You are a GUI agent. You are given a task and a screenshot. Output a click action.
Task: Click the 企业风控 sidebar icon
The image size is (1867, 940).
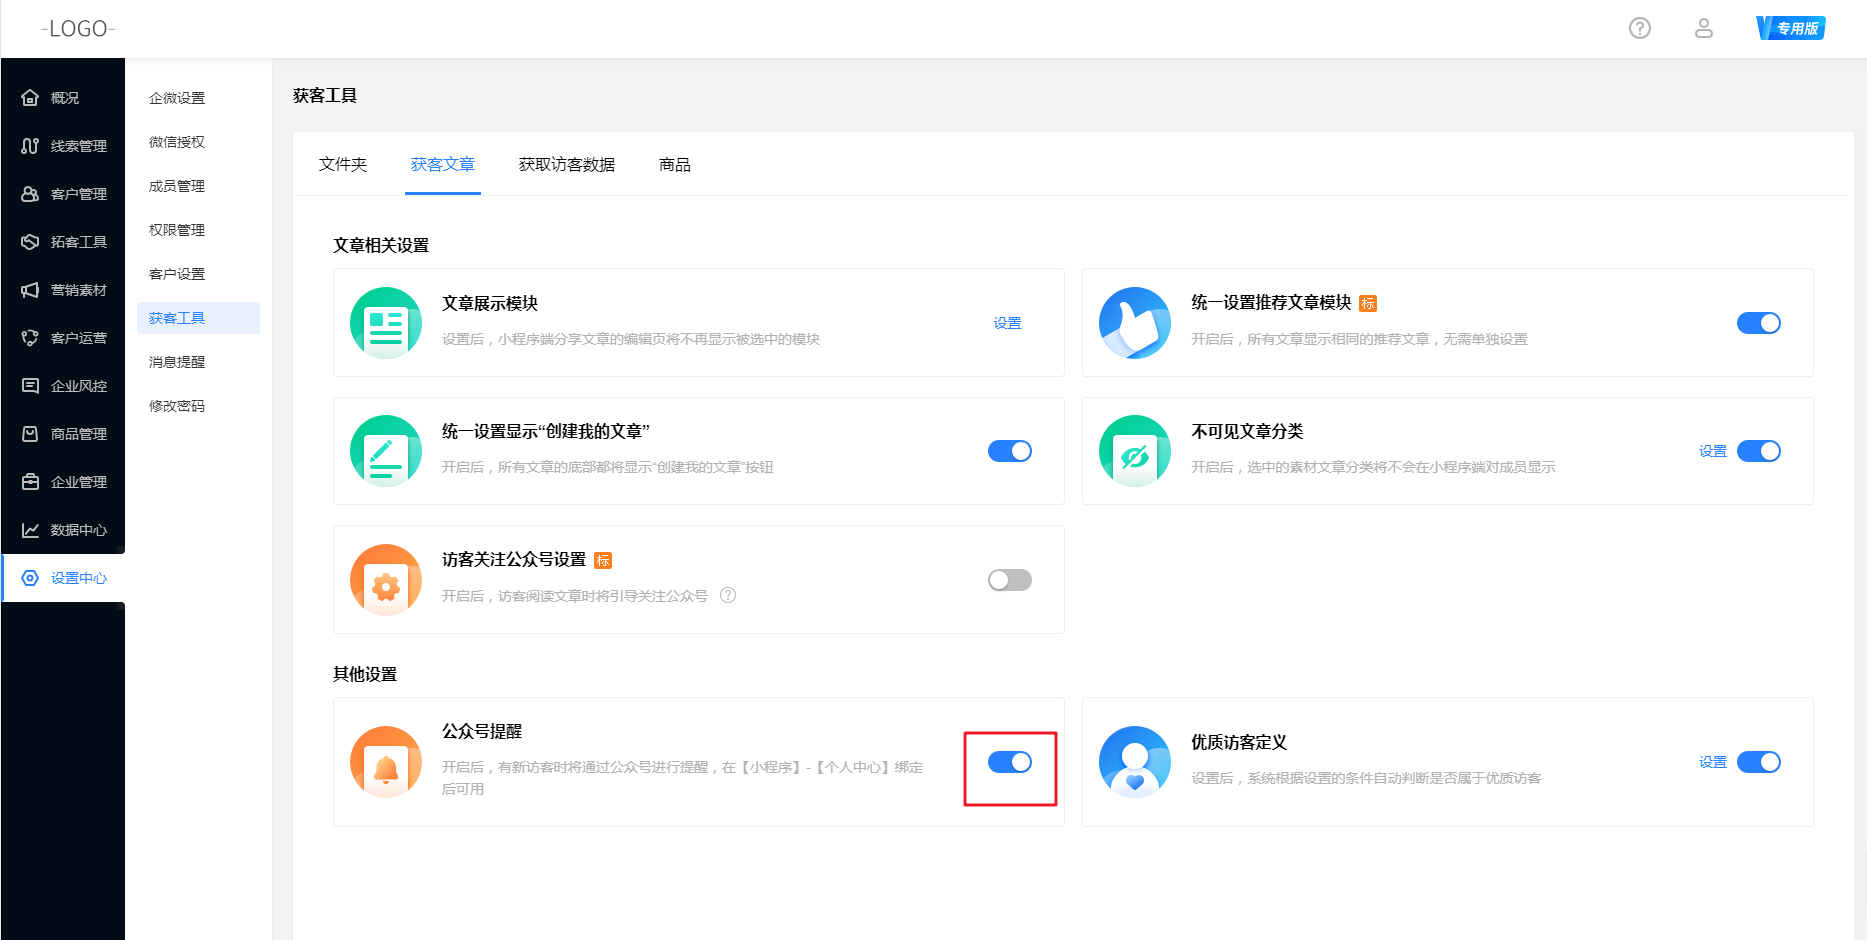pyautogui.click(x=30, y=386)
